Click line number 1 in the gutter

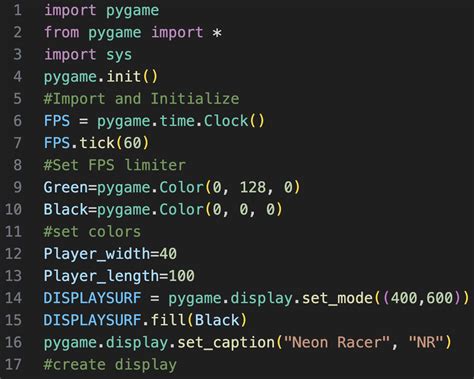click(x=18, y=10)
